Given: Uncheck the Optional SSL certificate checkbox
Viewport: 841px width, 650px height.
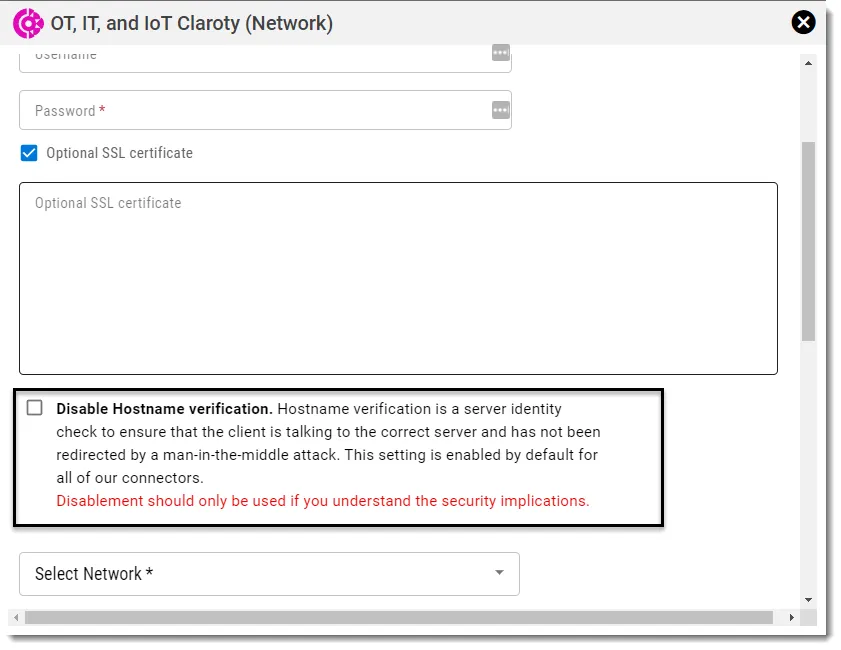Looking at the screenshot, I should 29,153.
